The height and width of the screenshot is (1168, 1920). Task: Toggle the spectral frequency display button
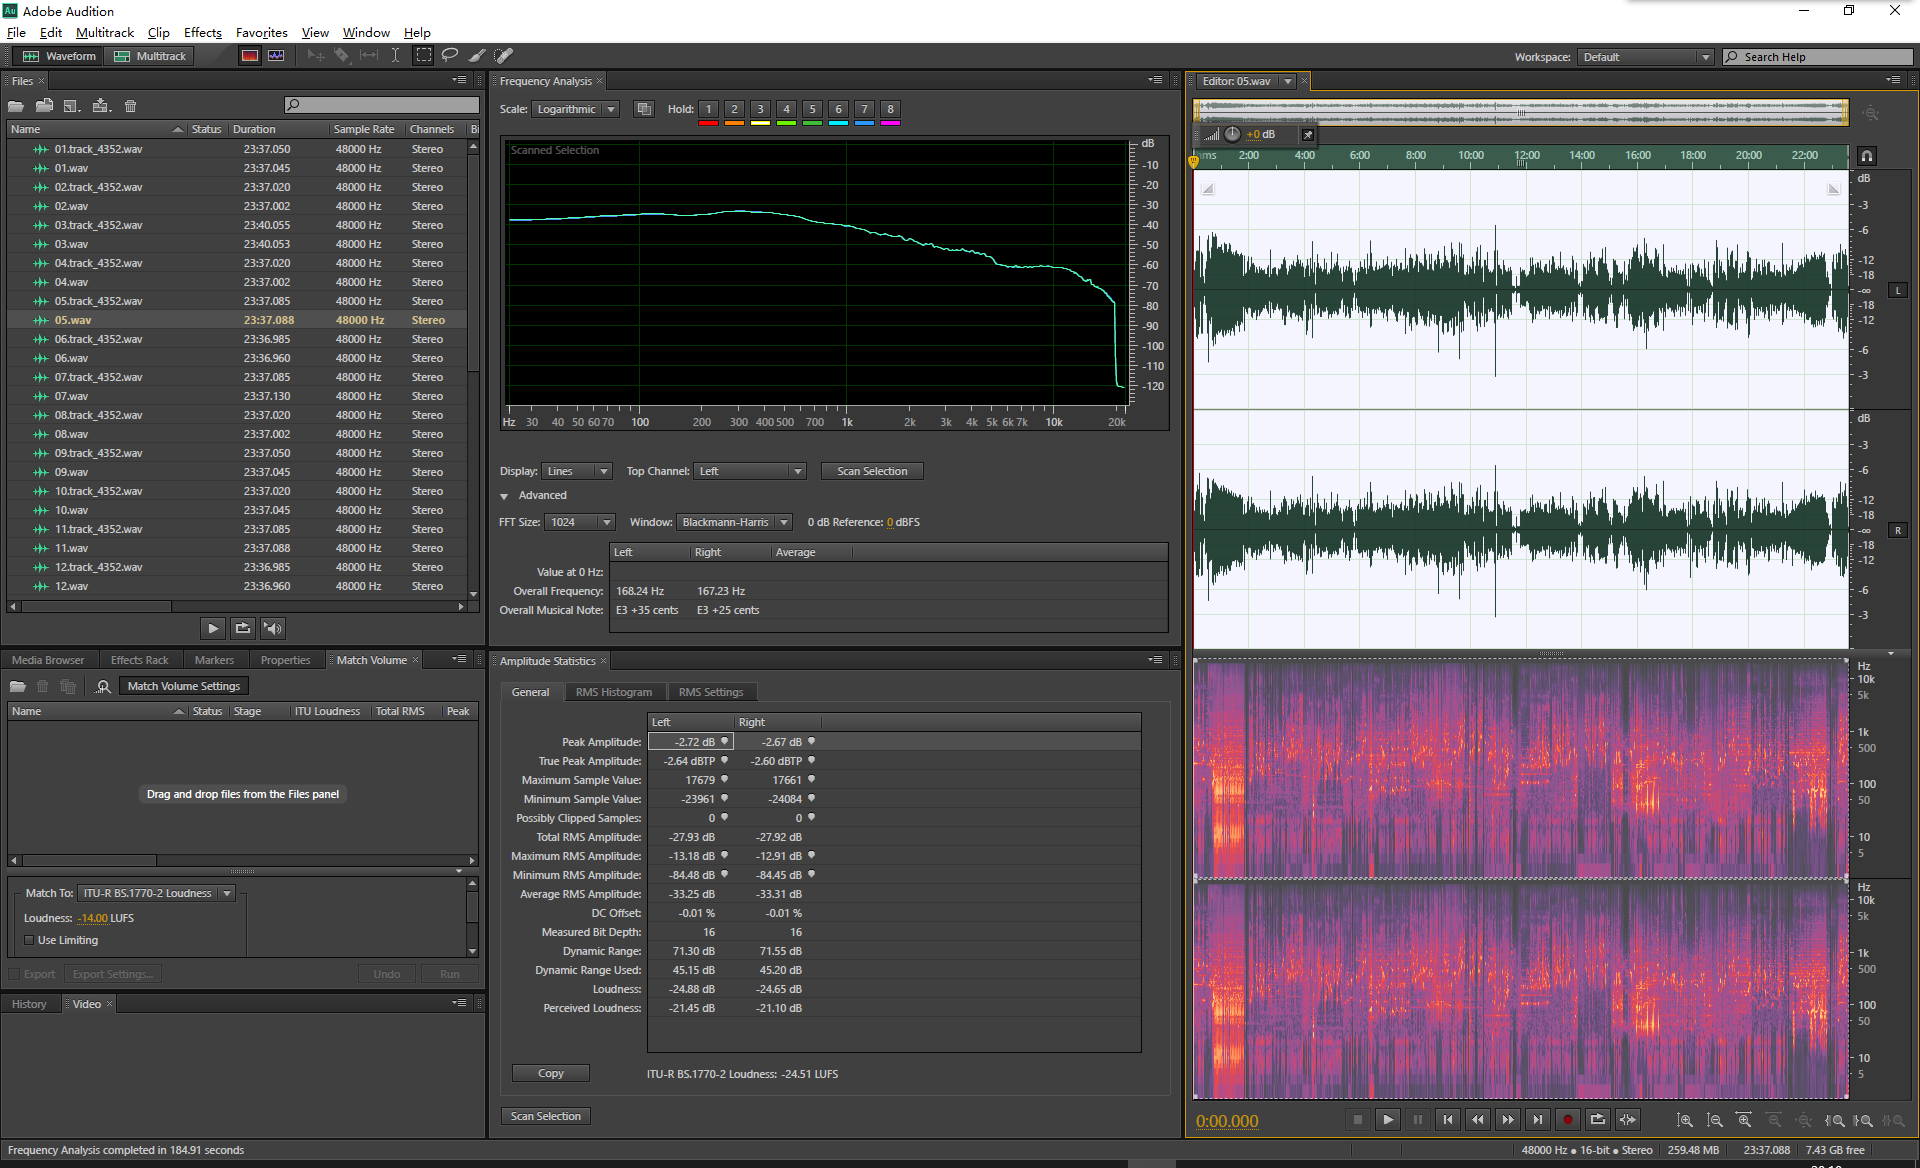point(250,56)
